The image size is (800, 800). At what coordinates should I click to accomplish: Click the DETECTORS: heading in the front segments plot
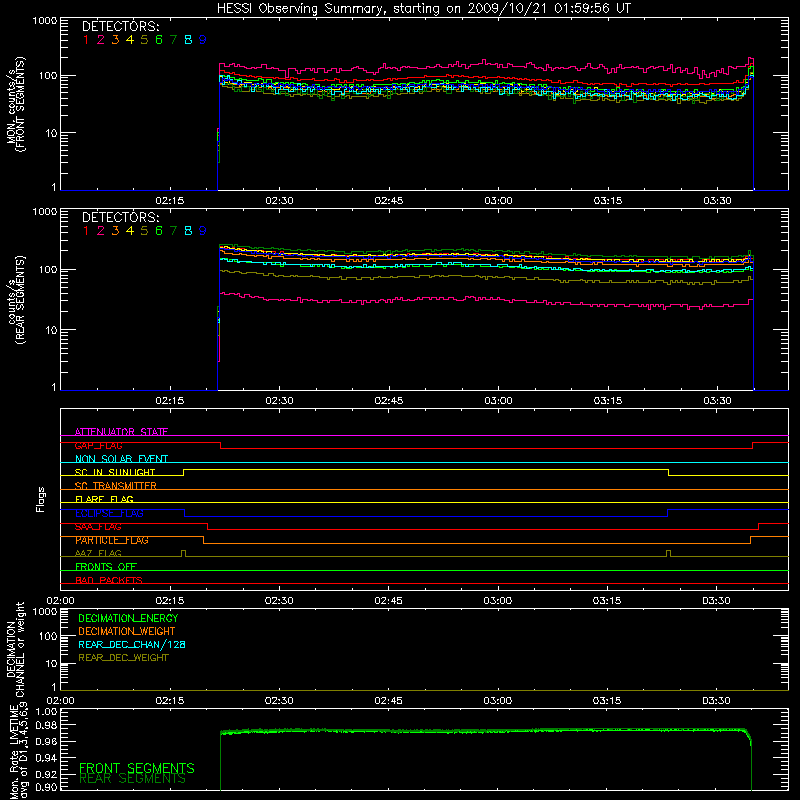[120, 27]
